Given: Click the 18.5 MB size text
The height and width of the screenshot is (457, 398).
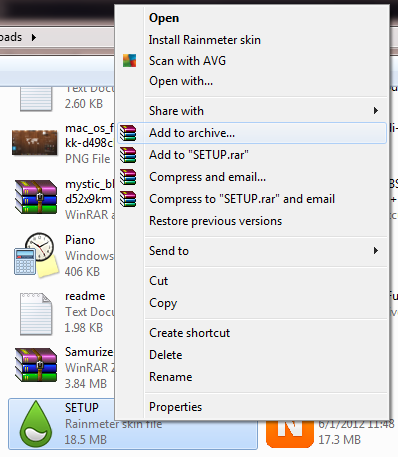Looking at the screenshot, I should (x=86, y=440).
